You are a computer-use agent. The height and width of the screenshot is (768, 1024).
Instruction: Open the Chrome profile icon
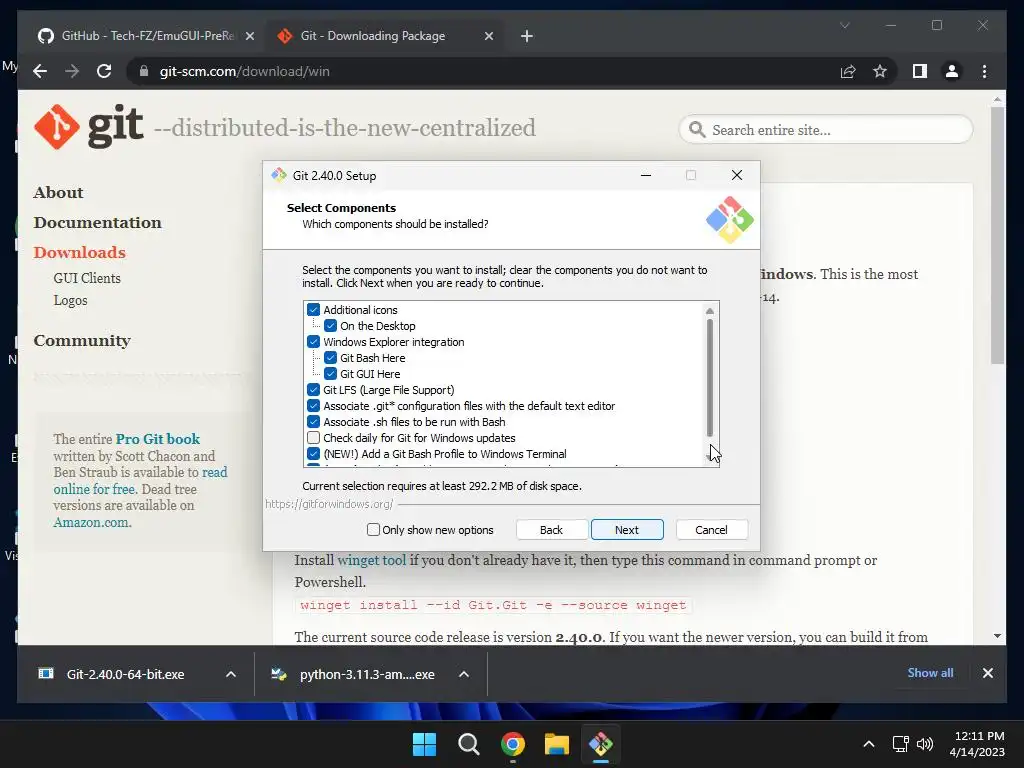(x=952, y=71)
